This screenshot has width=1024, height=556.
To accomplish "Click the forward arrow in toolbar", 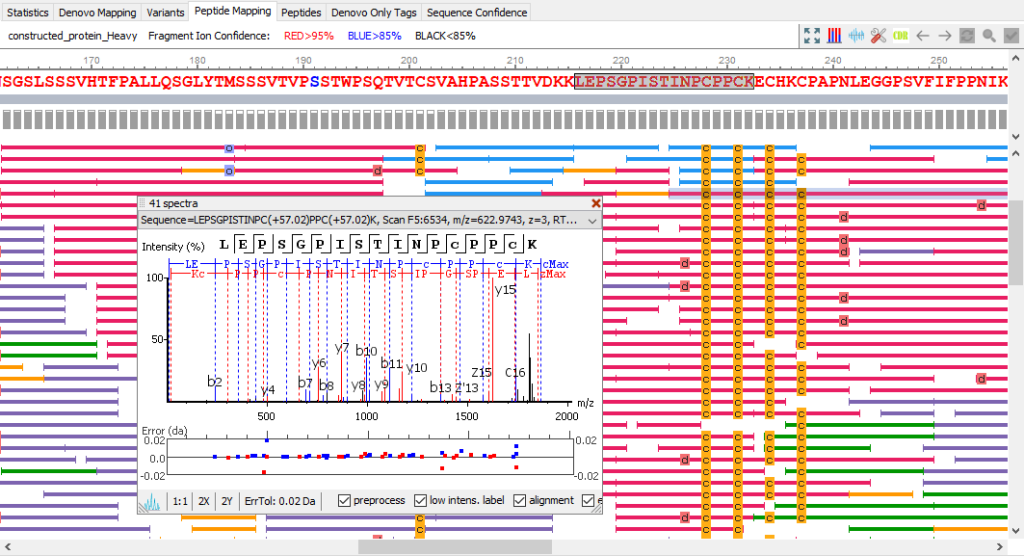I will [945, 36].
